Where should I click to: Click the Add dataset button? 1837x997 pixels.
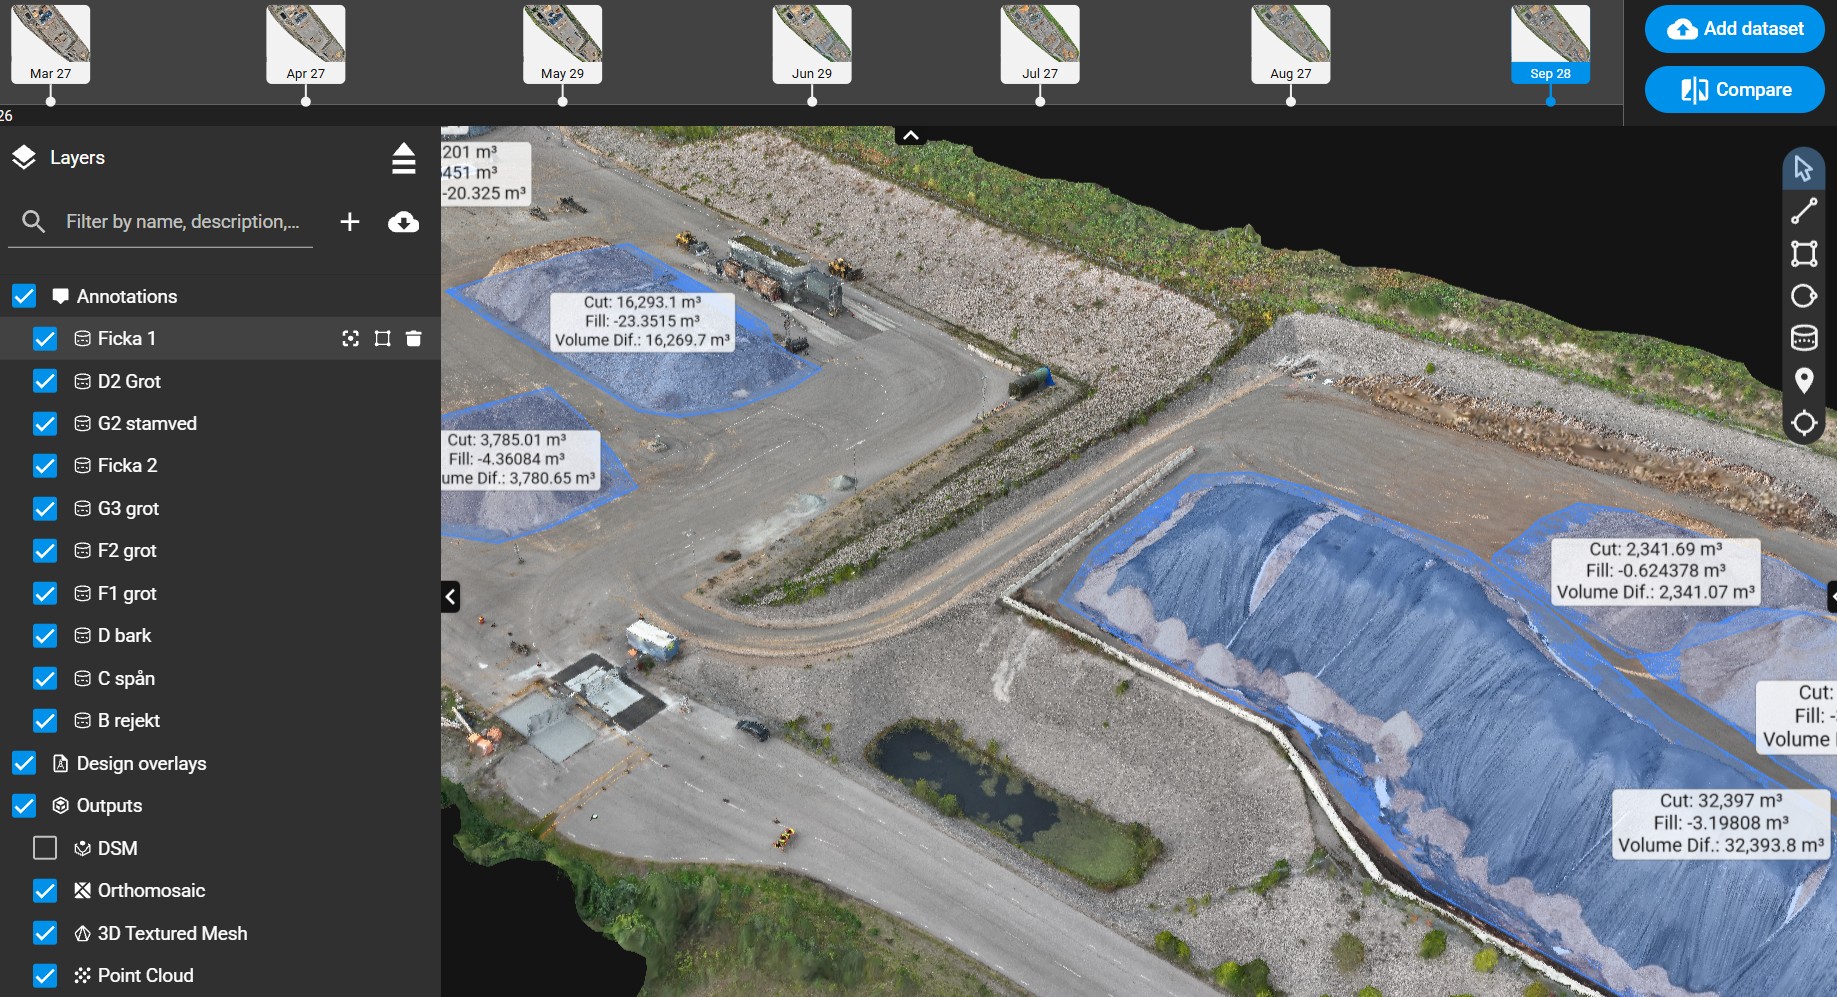point(1734,28)
